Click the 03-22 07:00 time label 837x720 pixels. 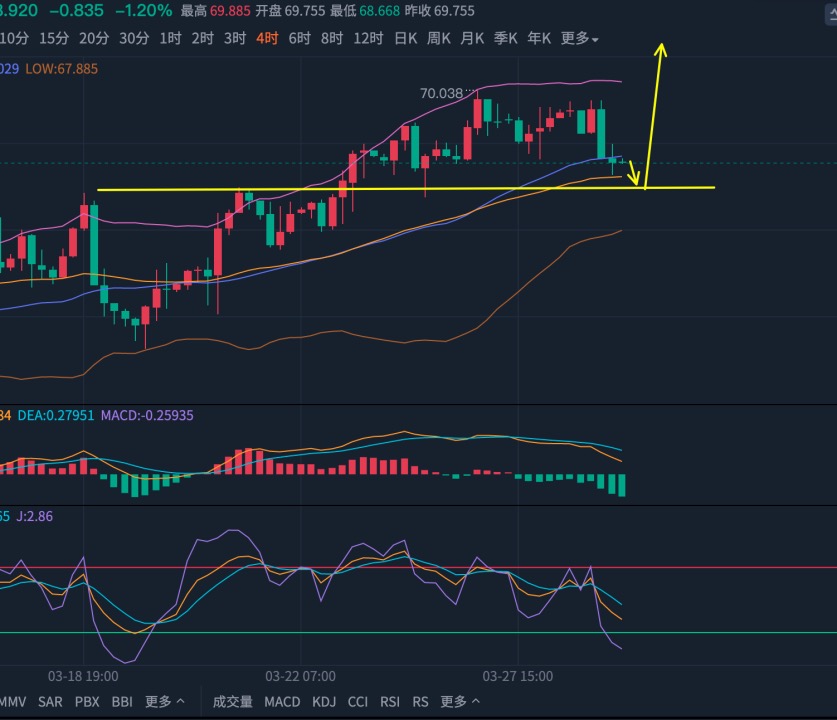pyautogui.click(x=301, y=676)
